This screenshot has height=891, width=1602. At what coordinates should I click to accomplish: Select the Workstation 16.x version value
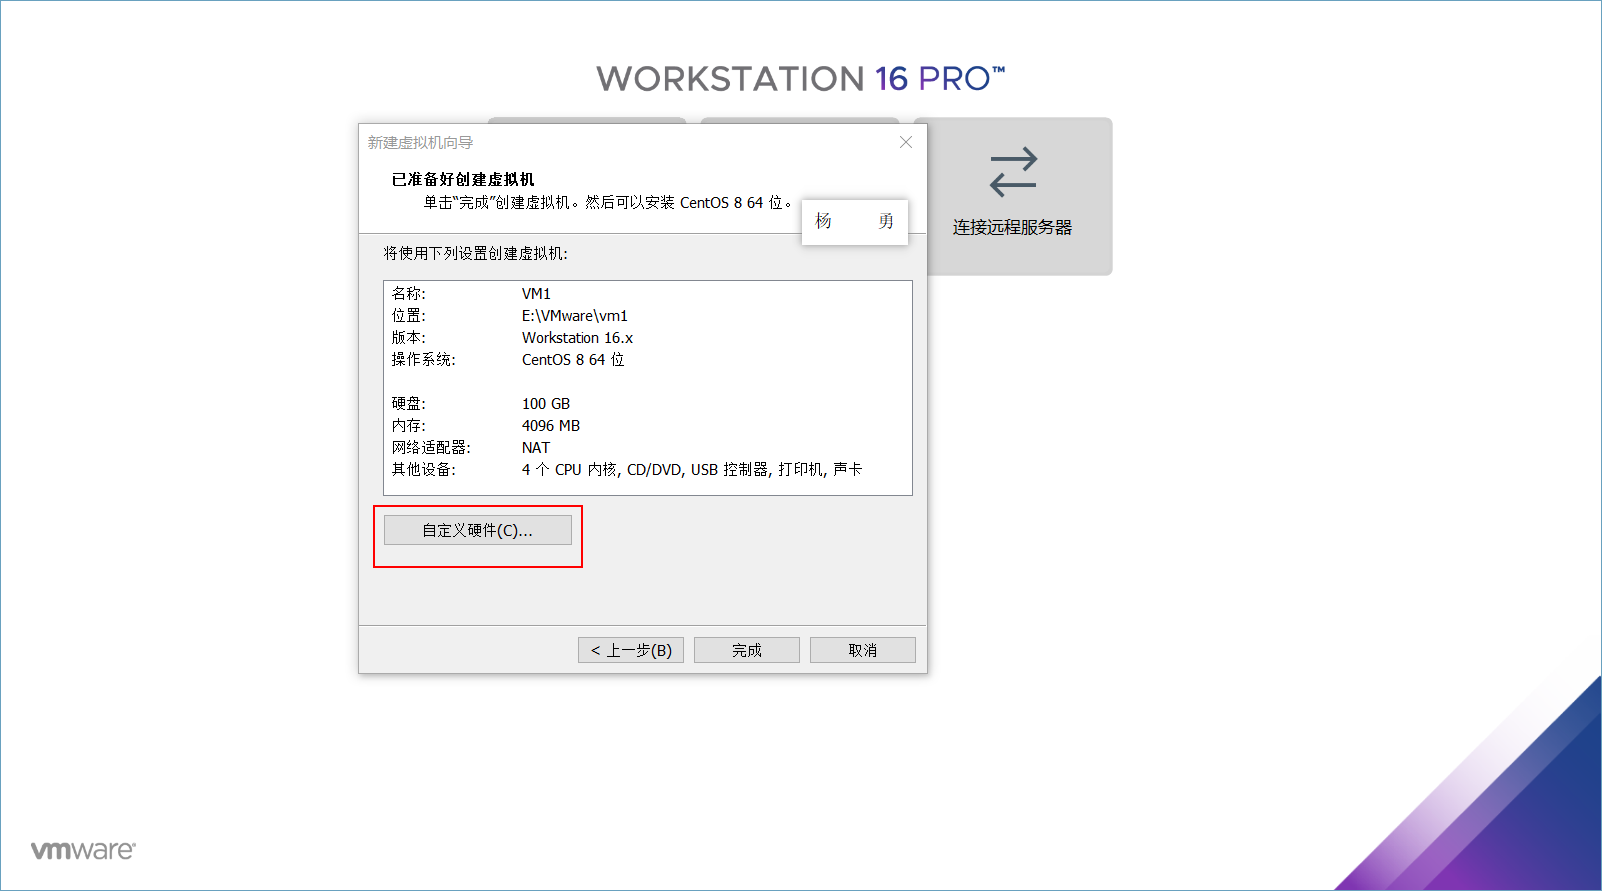click(577, 337)
